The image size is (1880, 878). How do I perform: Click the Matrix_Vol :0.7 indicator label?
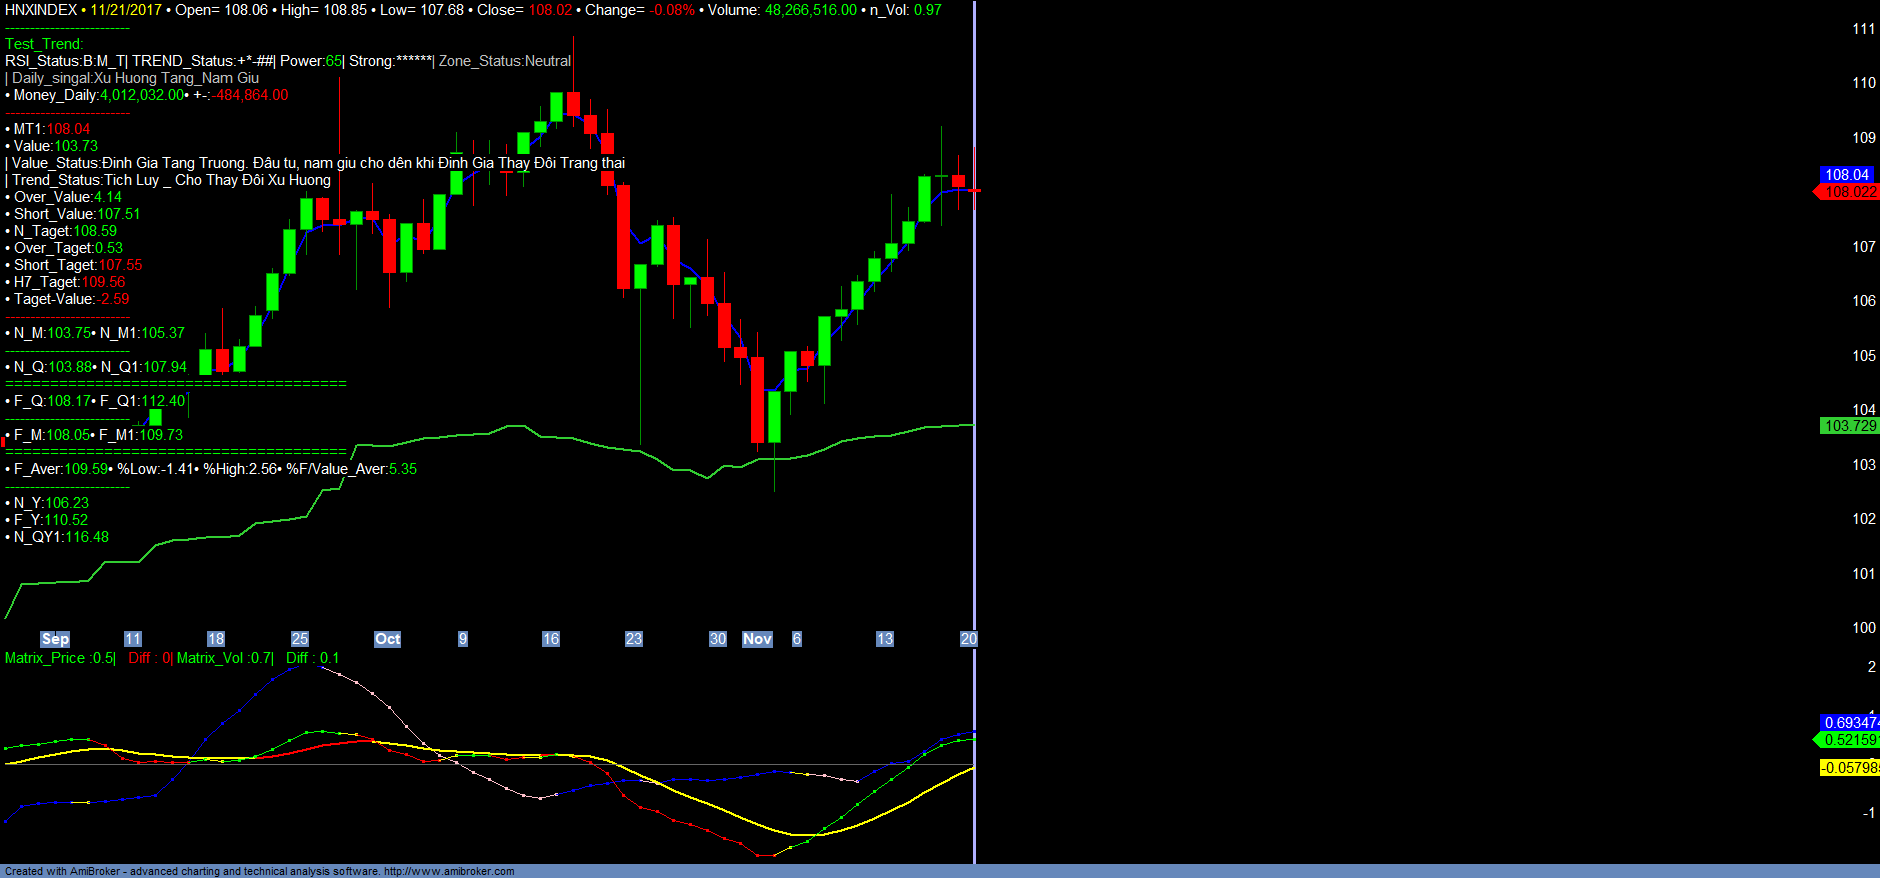coord(224,658)
